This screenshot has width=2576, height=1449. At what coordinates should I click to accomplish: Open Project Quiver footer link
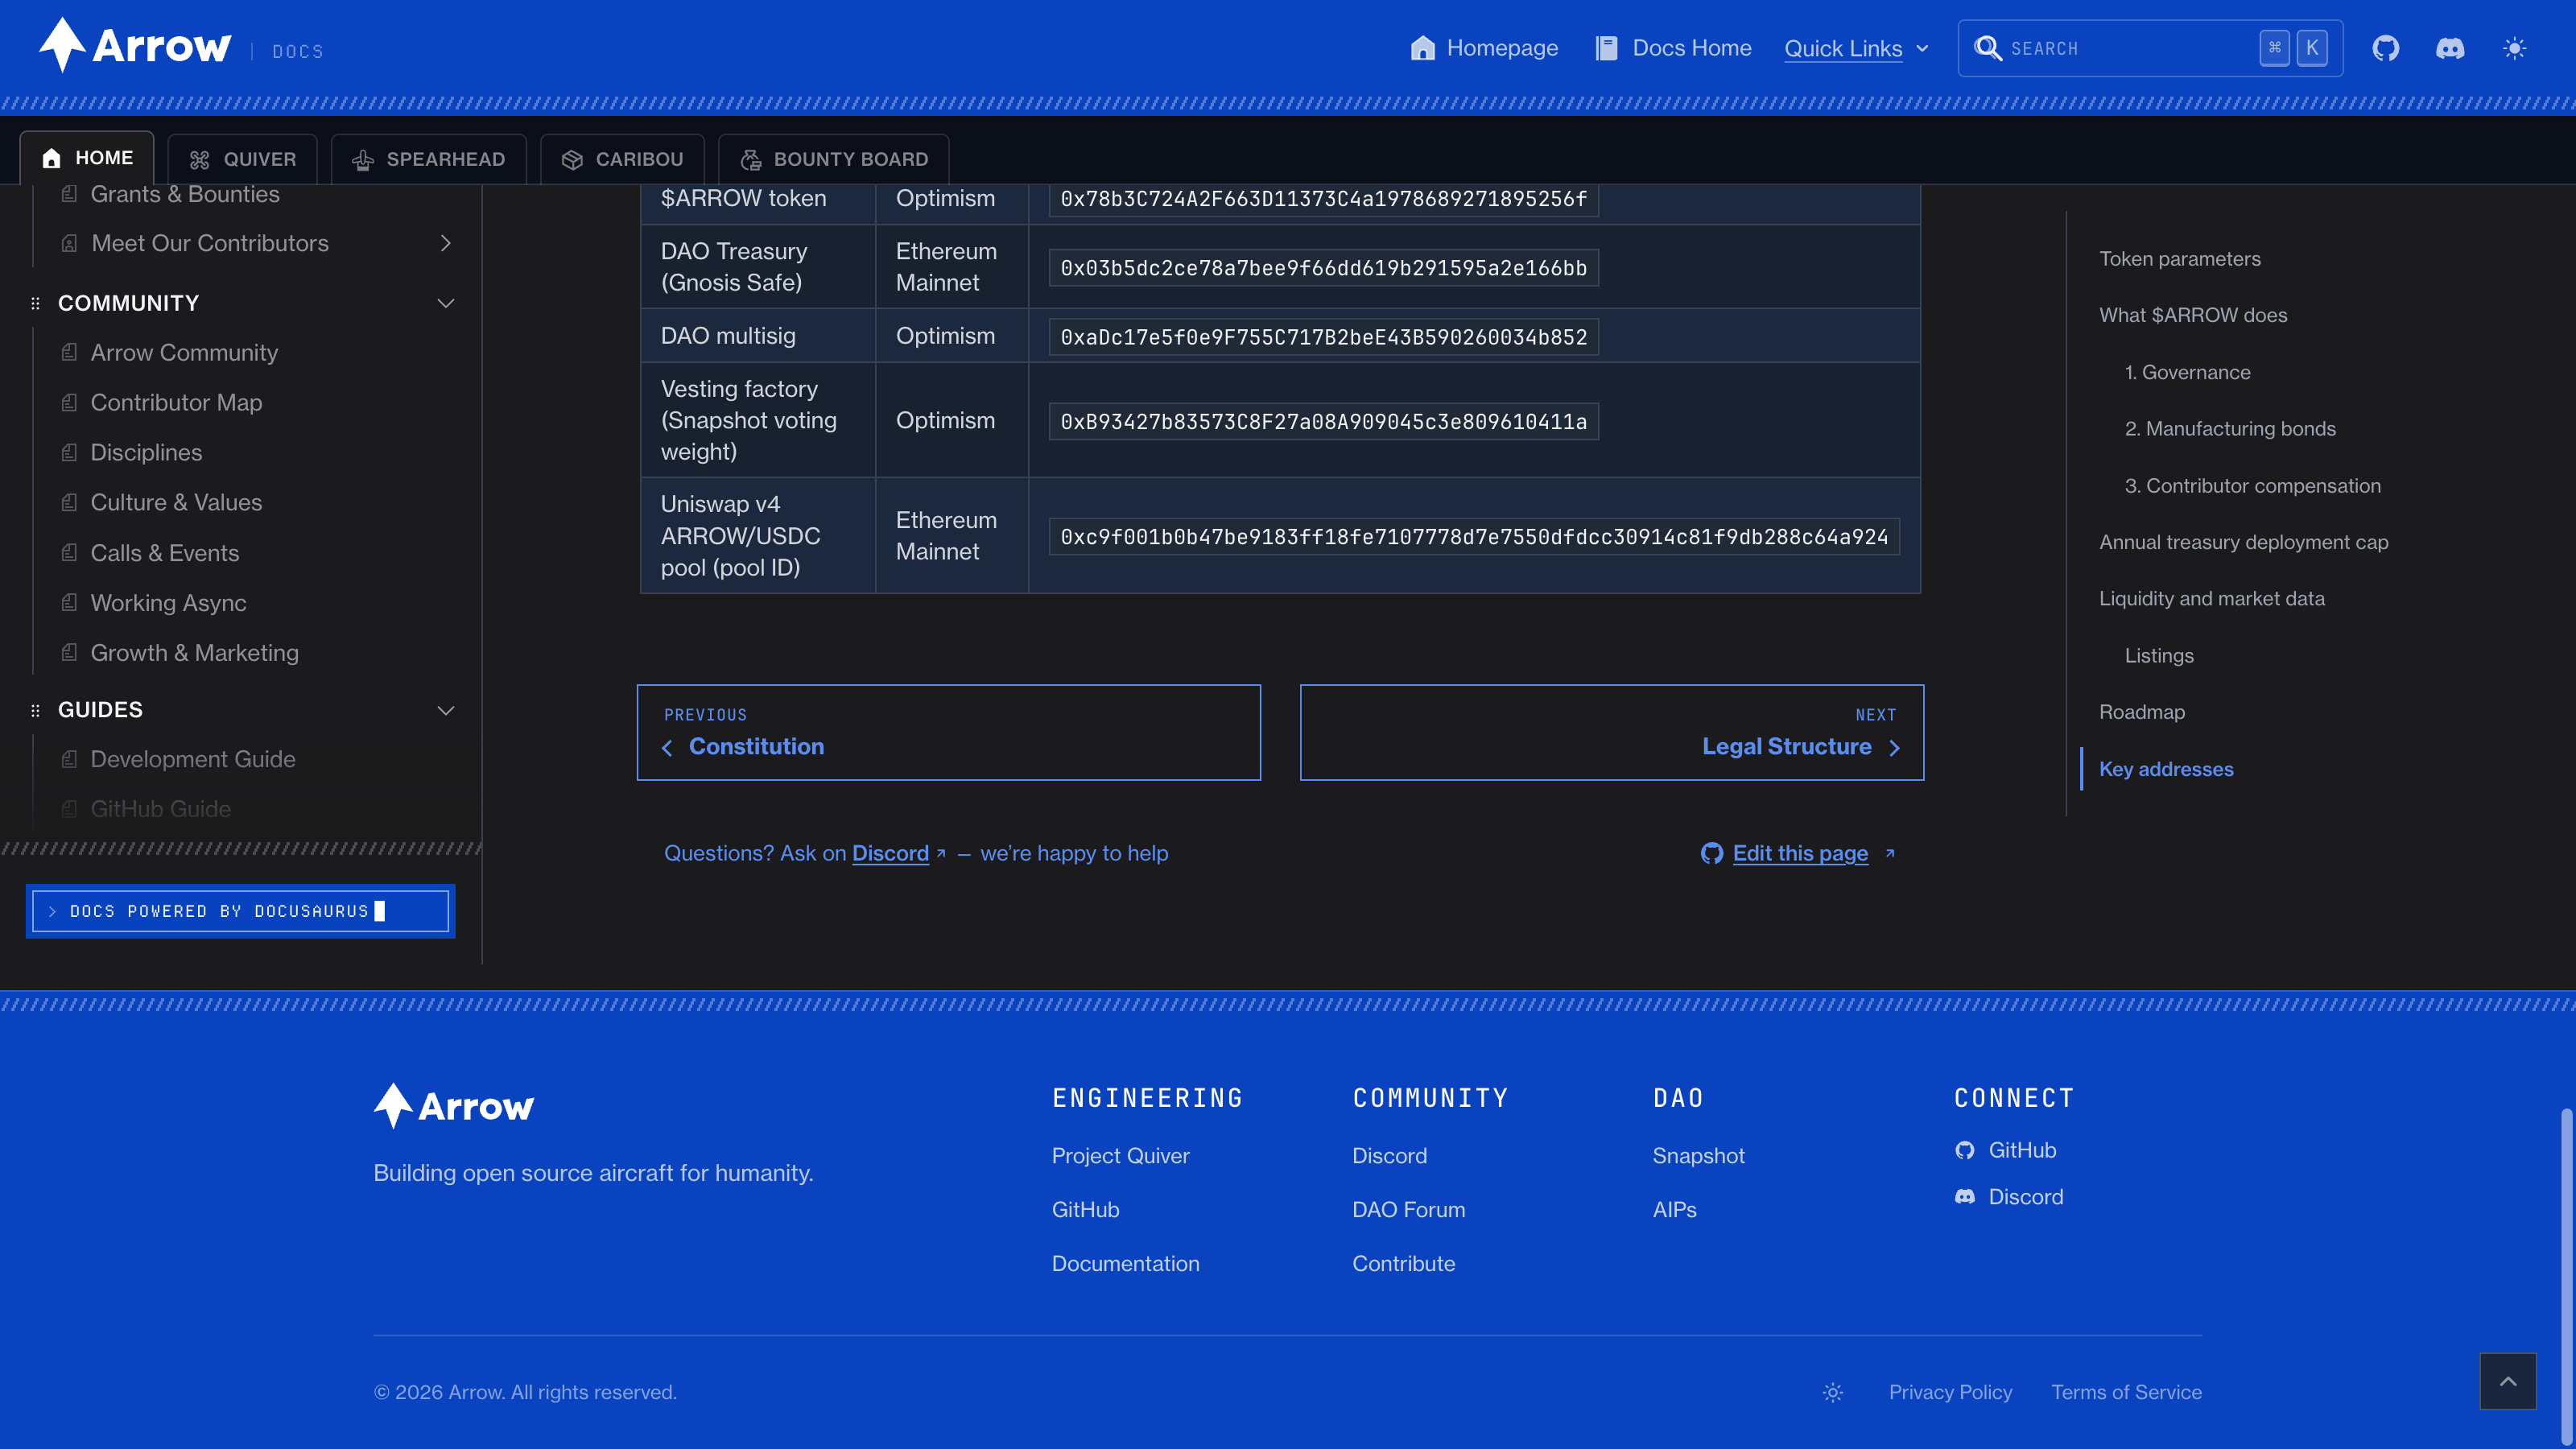(x=1120, y=1155)
